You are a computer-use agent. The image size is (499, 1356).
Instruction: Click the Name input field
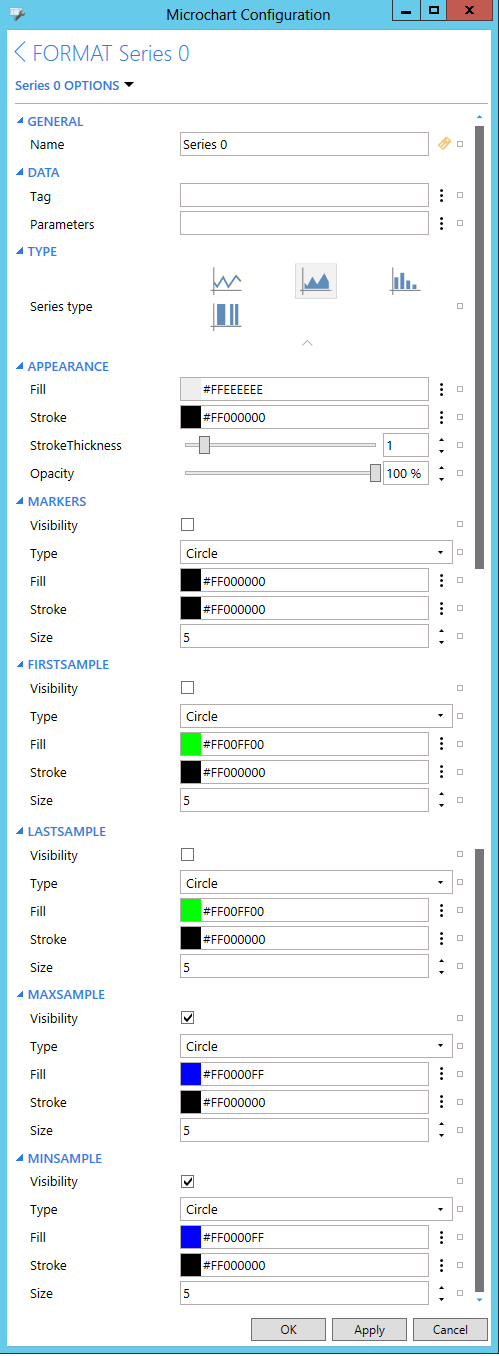click(x=304, y=144)
